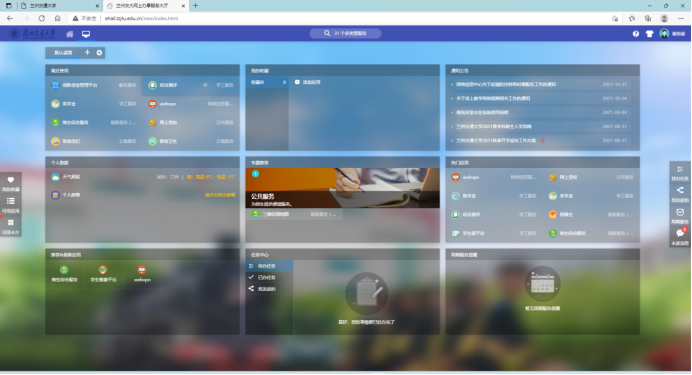Click the 添加应用 button in favorites panel
The width and height of the screenshot is (692, 375).
pos(308,82)
